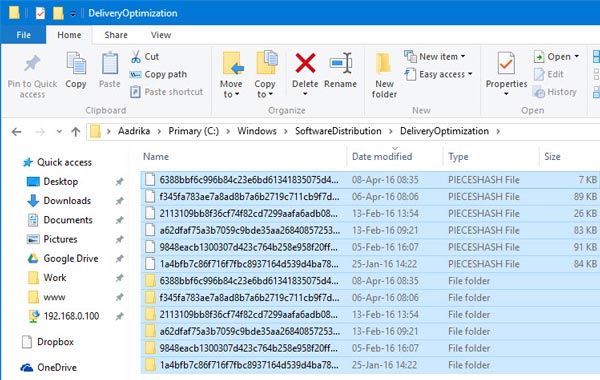The image size is (600, 380).
Task: Expand the Properties dropdown arrow
Action: (506, 94)
